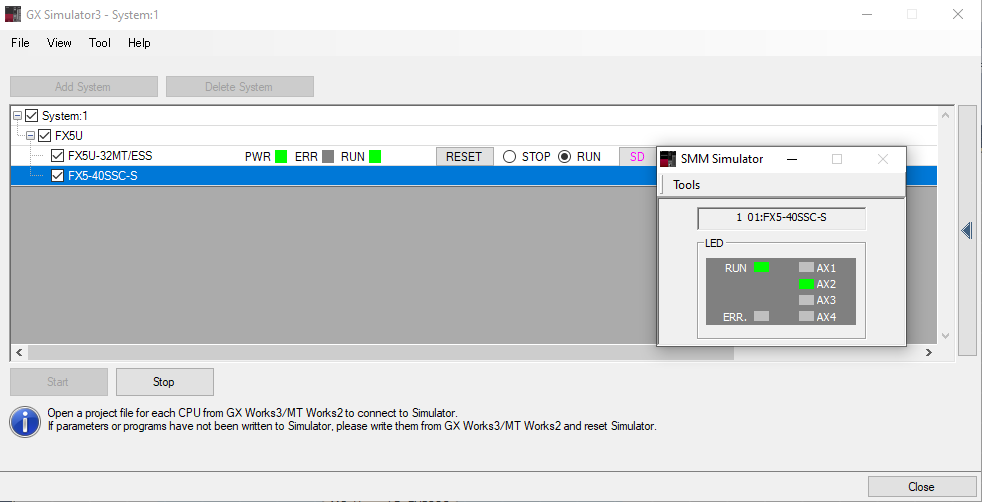
Task: Uncheck the System:1 checkbox
Action: pos(32,116)
